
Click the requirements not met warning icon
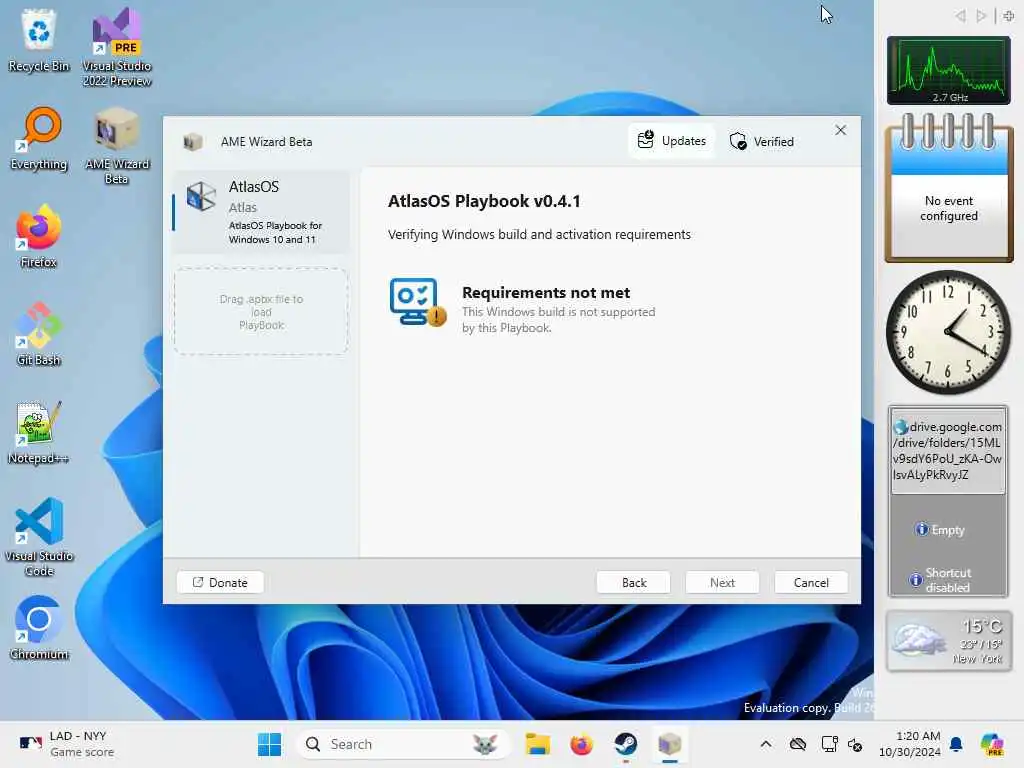418,302
